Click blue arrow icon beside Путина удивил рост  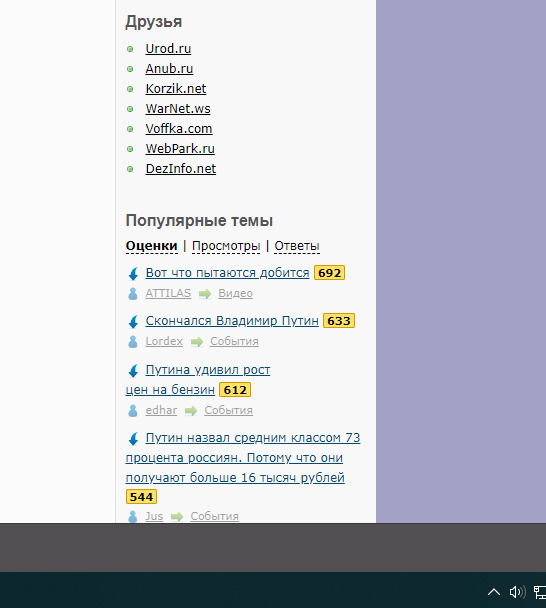pyautogui.click(x=133, y=371)
